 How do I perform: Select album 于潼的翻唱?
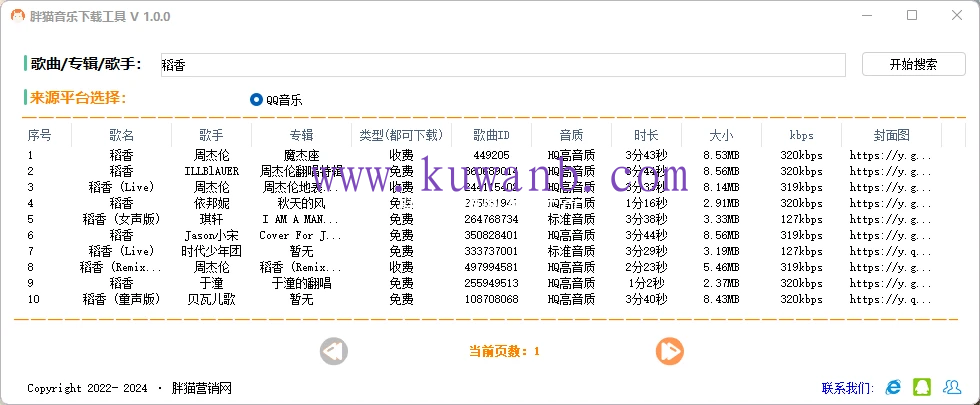coord(301,284)
